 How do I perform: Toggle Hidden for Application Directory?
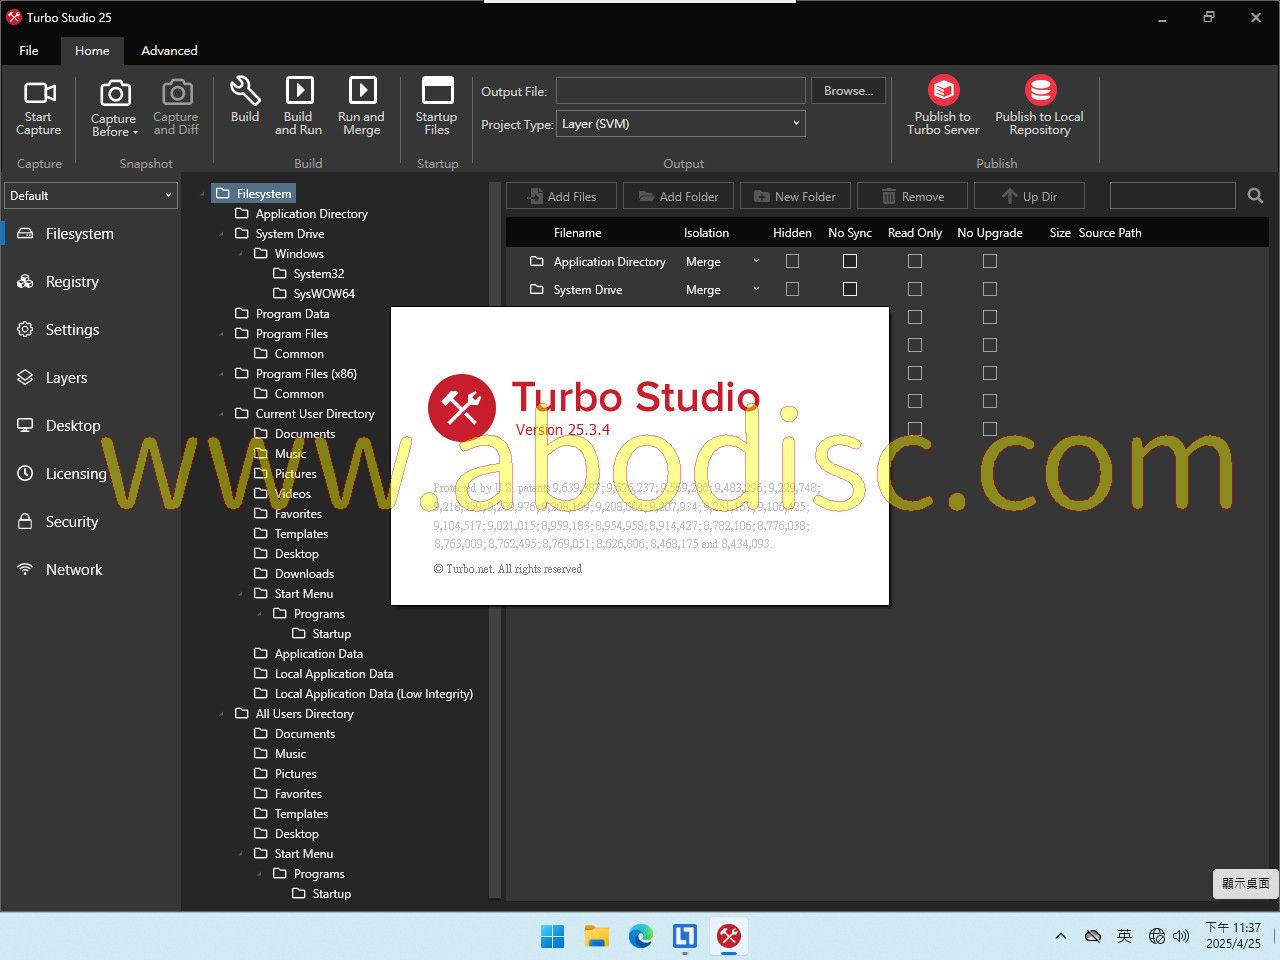(x=792, y=261)
